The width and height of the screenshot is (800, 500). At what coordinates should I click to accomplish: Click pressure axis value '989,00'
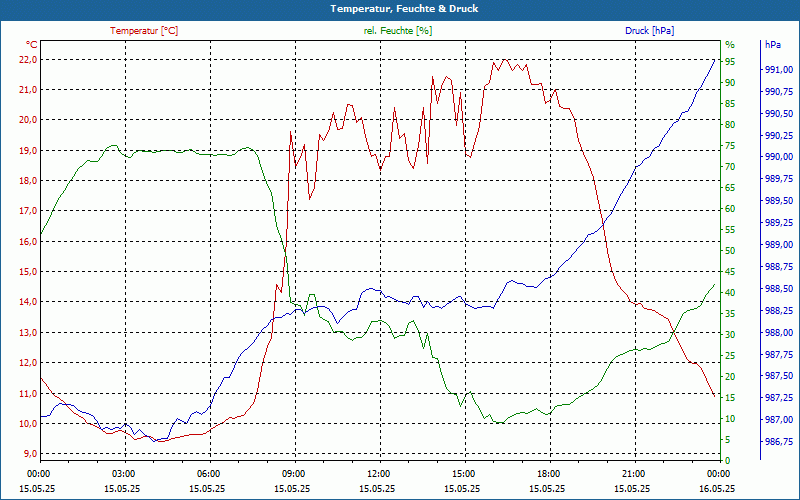[x=779, y=244]
